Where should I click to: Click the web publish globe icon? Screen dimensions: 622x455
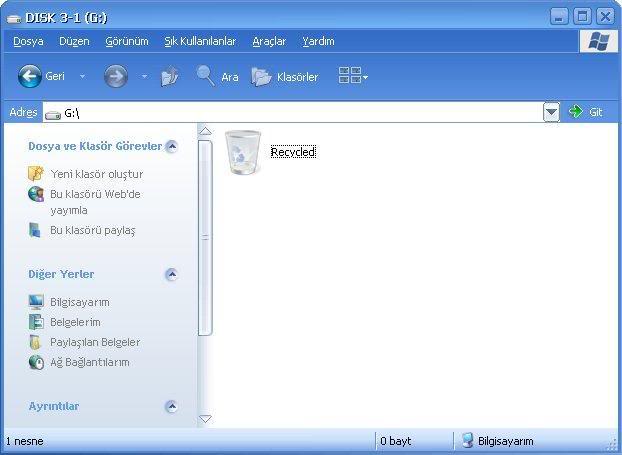click(x=36, y=194)
